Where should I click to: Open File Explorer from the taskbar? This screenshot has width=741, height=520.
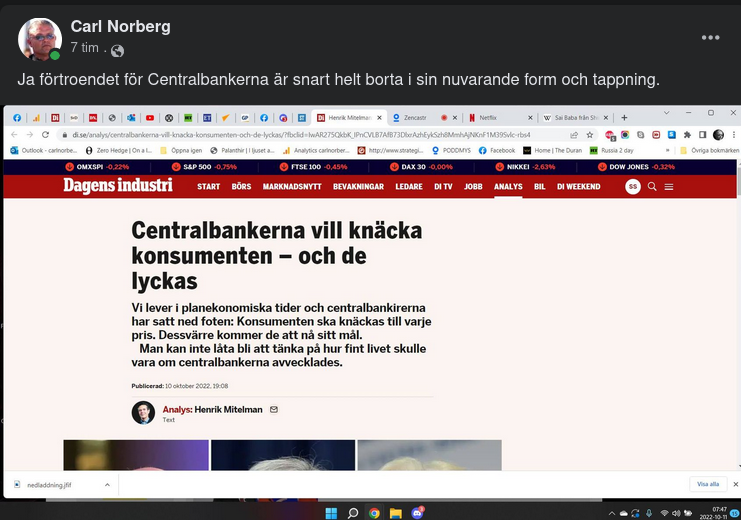click(396, 513)
